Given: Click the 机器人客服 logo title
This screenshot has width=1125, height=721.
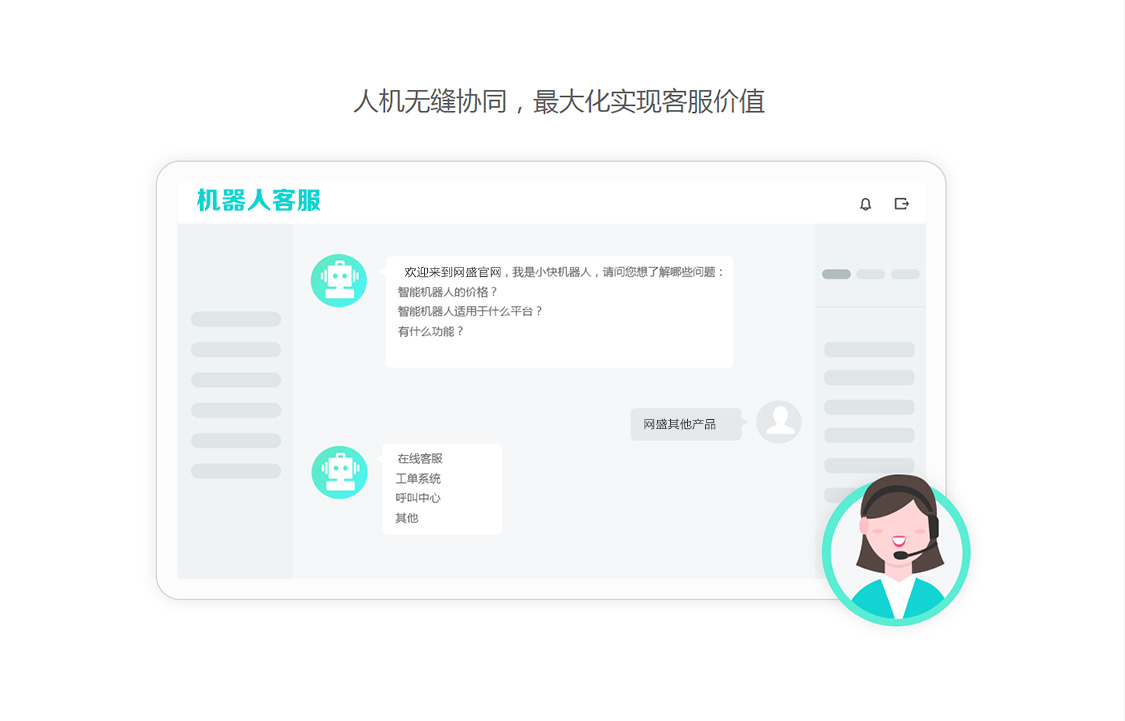Looking at the screenshot, I should pyautogui.click(x=259, y=201).
